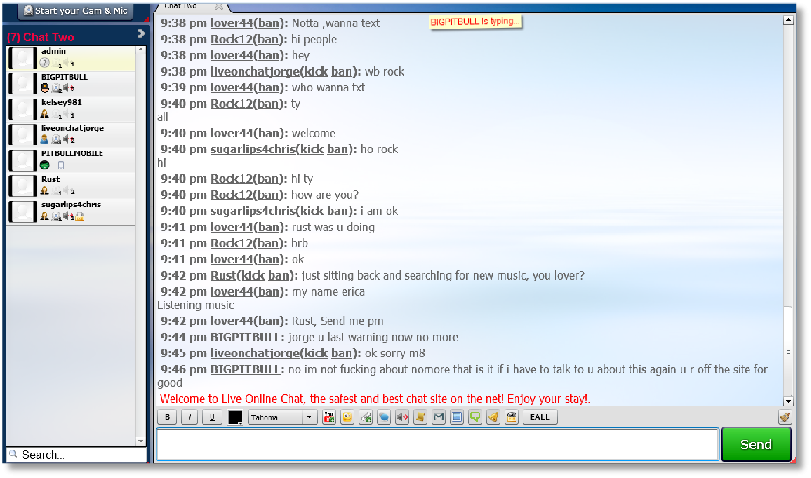Click the EALL button
This screenshot has width=811, height=478.
(x=539, y=417)
